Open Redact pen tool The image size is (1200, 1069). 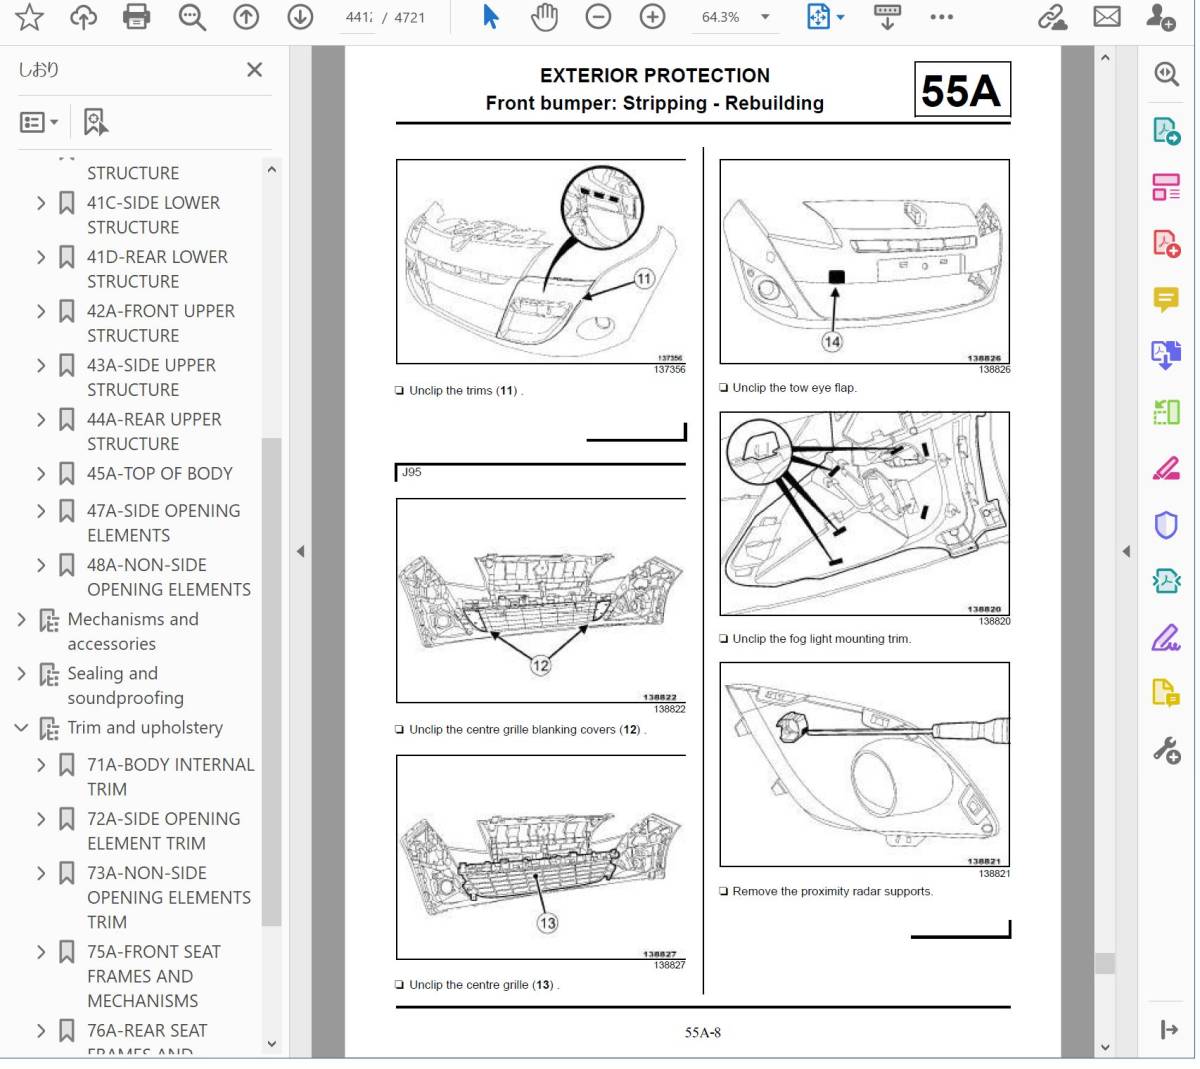click(x=1166, y=468)
